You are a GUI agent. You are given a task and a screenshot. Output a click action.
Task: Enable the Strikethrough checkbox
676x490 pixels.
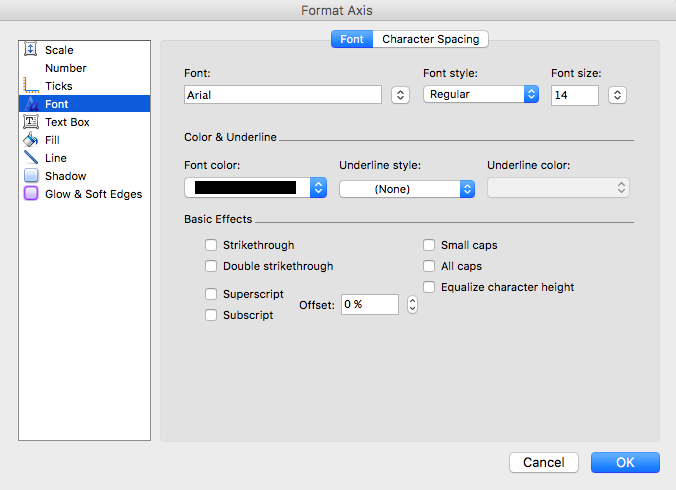(211, 245)
